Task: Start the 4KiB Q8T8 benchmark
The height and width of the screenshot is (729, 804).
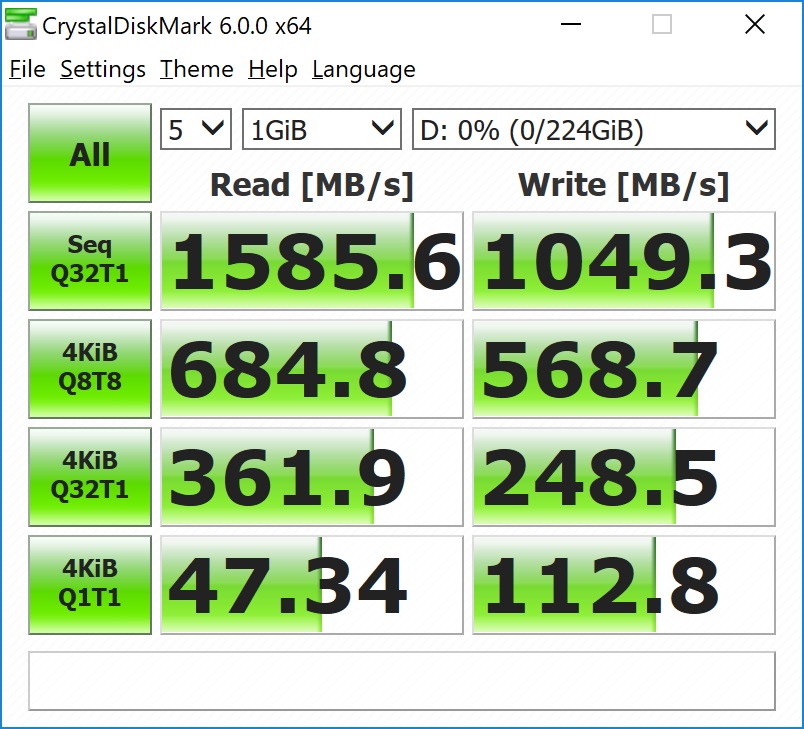Action: pos(90,369)
